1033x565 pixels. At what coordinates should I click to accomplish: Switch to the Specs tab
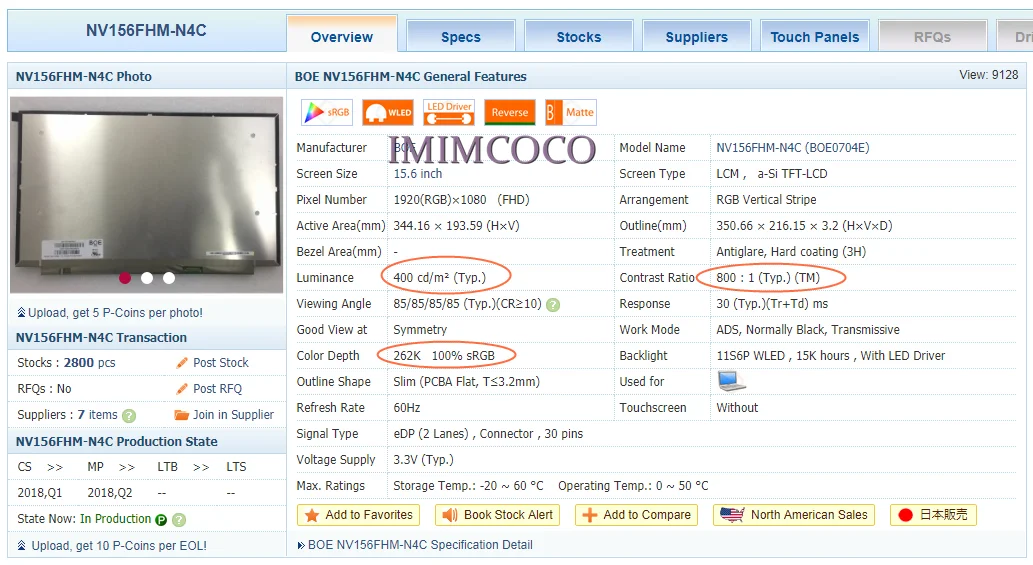[x=461, y=36]
